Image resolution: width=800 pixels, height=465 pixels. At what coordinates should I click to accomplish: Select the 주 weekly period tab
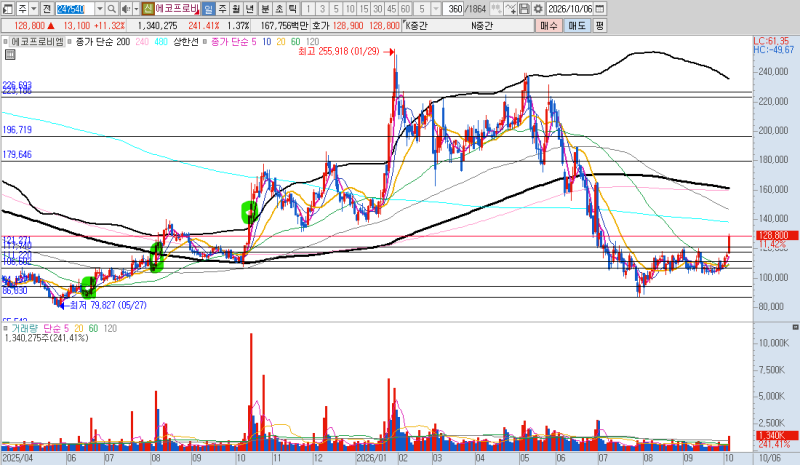point(222,9)
